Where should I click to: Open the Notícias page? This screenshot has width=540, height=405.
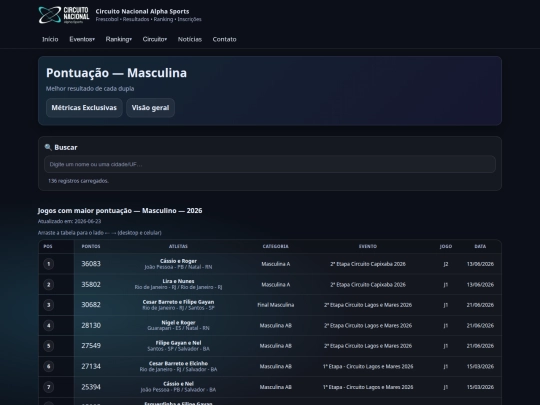point(190,39)
